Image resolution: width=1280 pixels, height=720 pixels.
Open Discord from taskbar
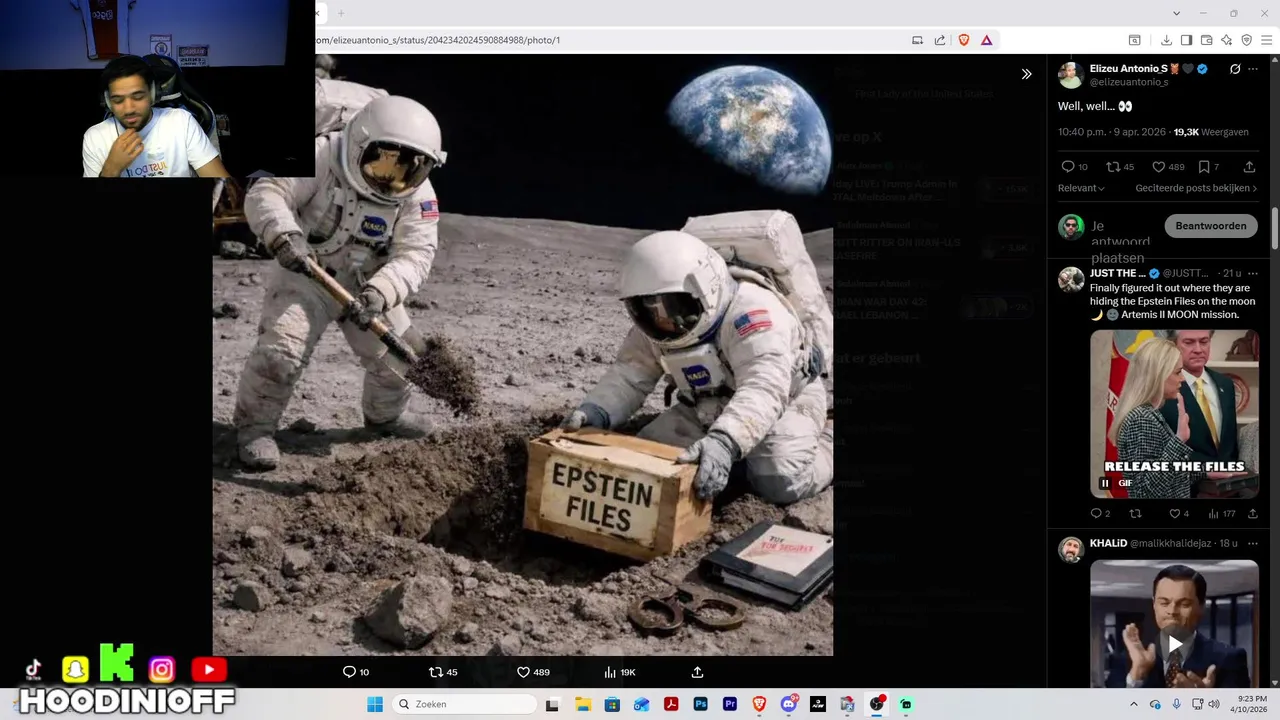[x=789, y=704]
